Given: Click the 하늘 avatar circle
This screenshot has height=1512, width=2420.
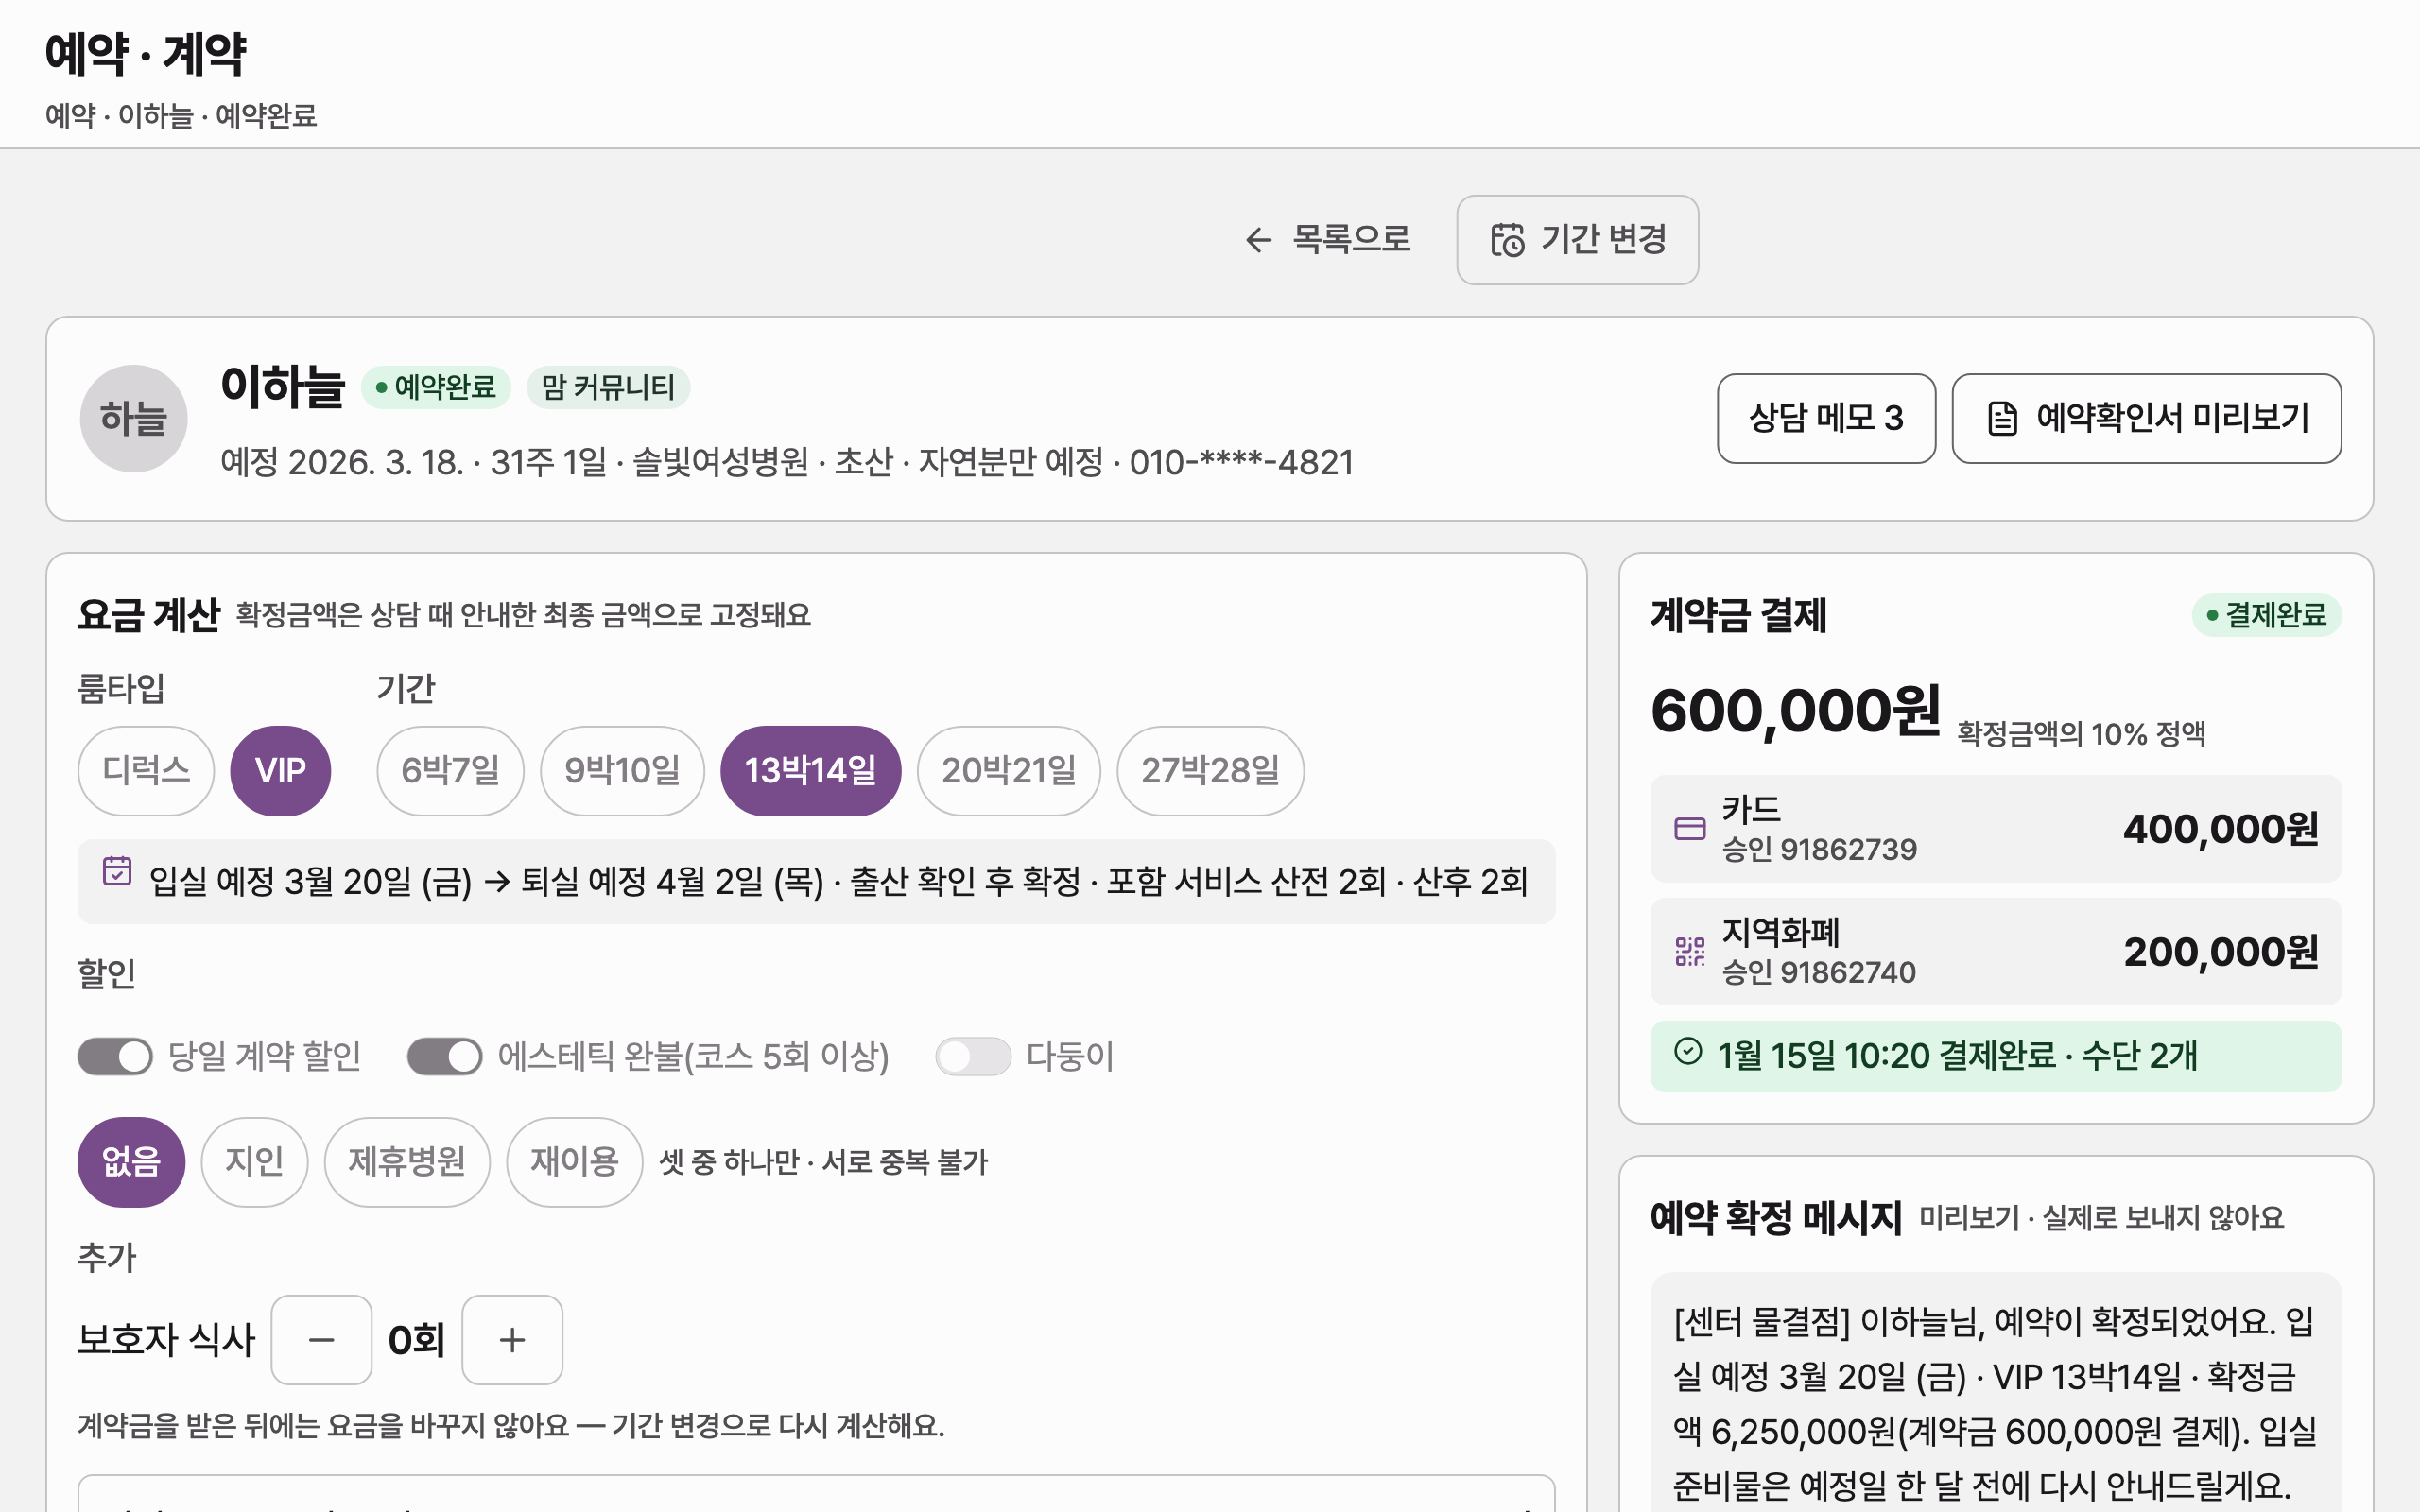Looking at the screenshot, I should 134,418.
